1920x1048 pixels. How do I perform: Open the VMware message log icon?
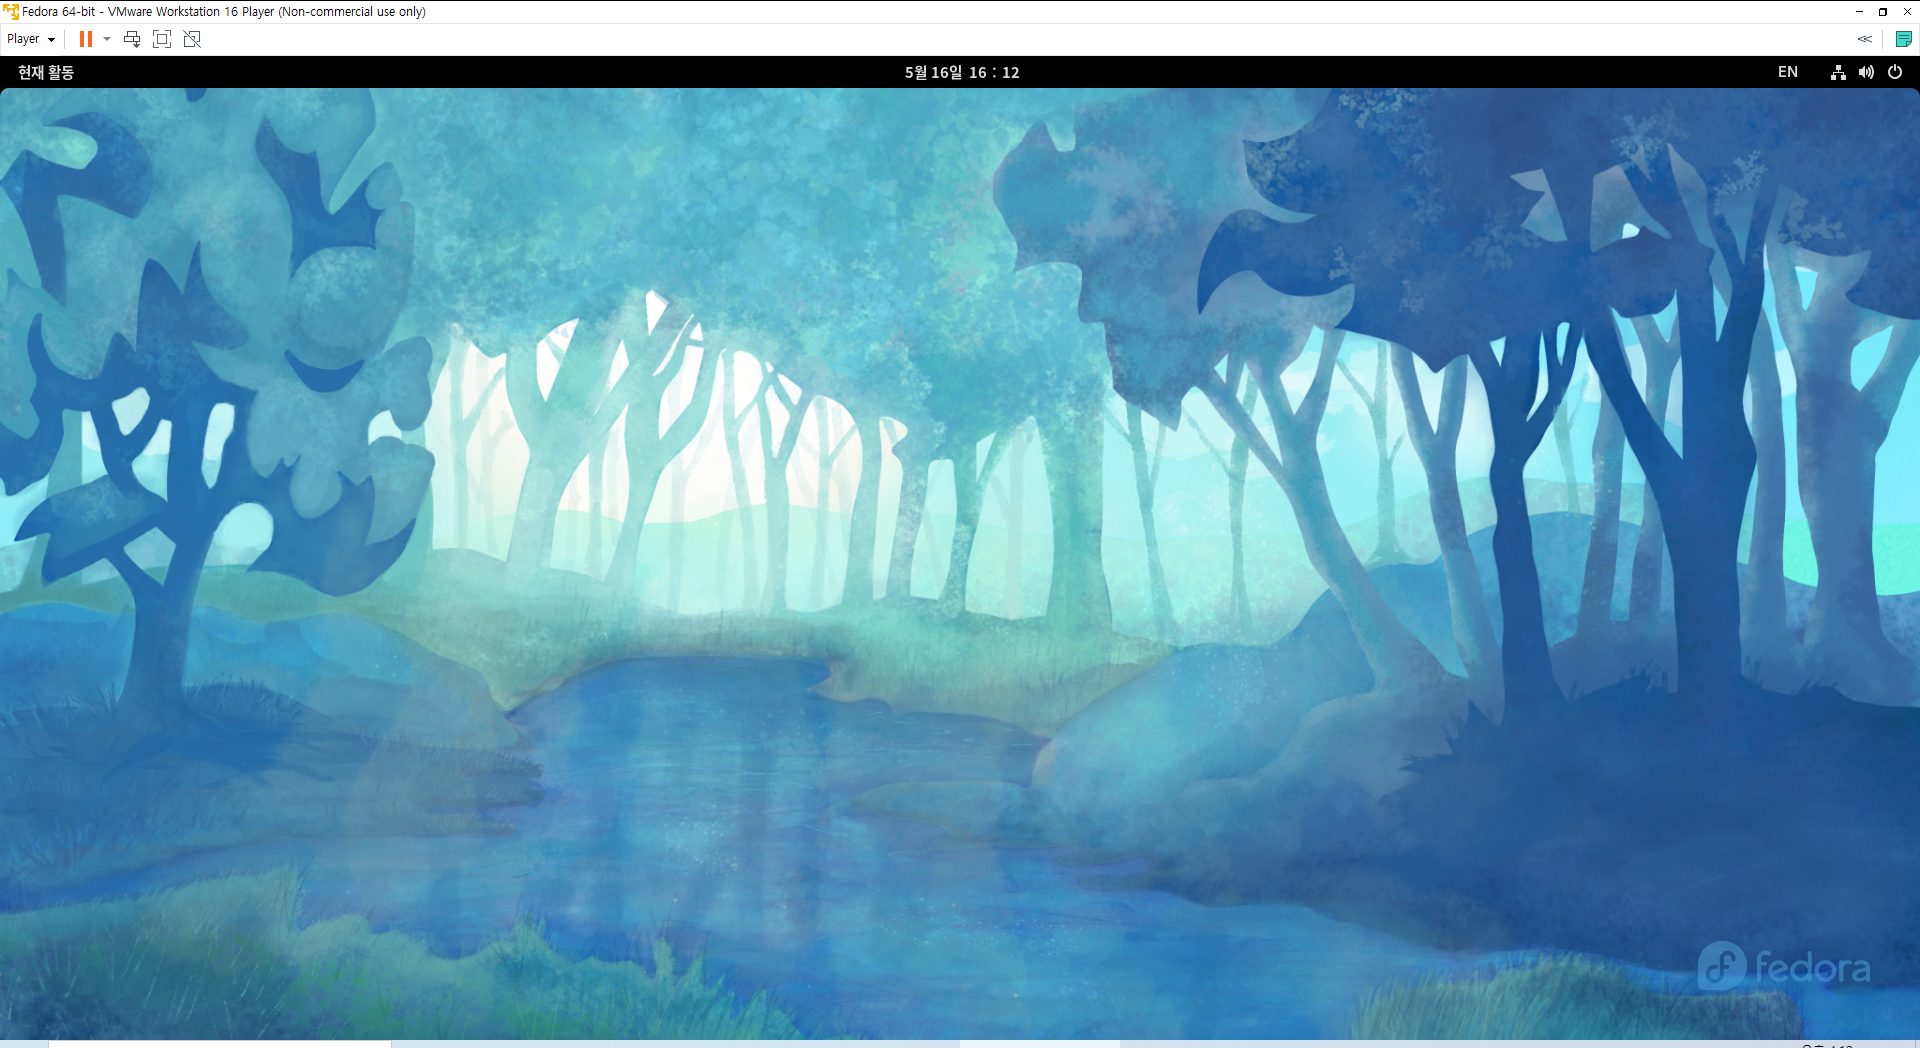[x=1904, y=39]
